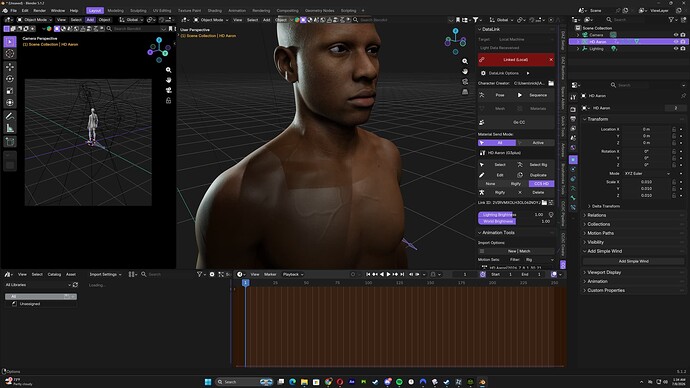Toggle lock on Scale X
This screenshot has width=690, height=388.
(x=674, y=182)
